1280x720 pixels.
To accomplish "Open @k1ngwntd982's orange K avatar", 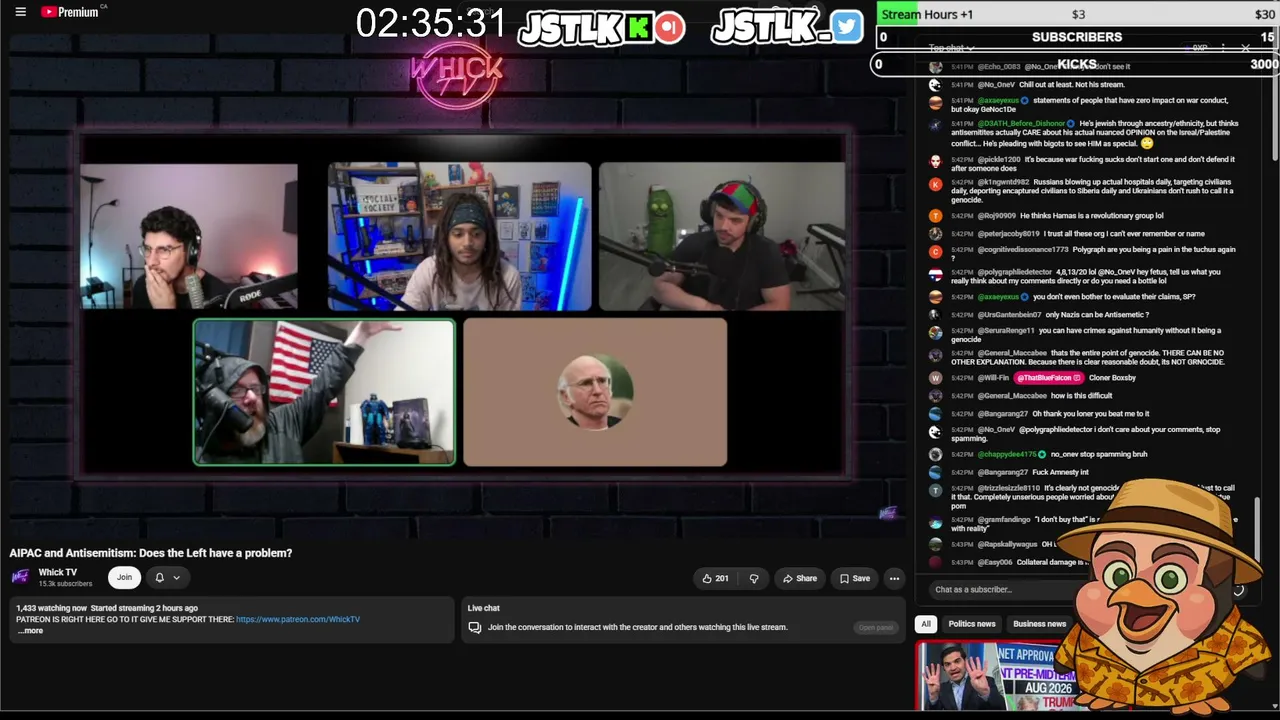I will coord(935,184).
